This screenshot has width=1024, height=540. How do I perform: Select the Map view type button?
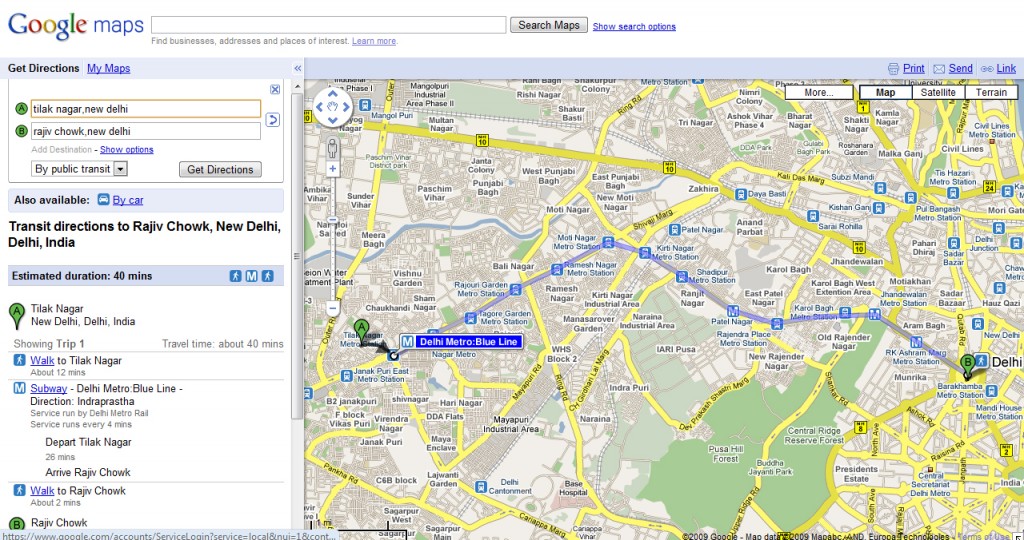point(885,93)
